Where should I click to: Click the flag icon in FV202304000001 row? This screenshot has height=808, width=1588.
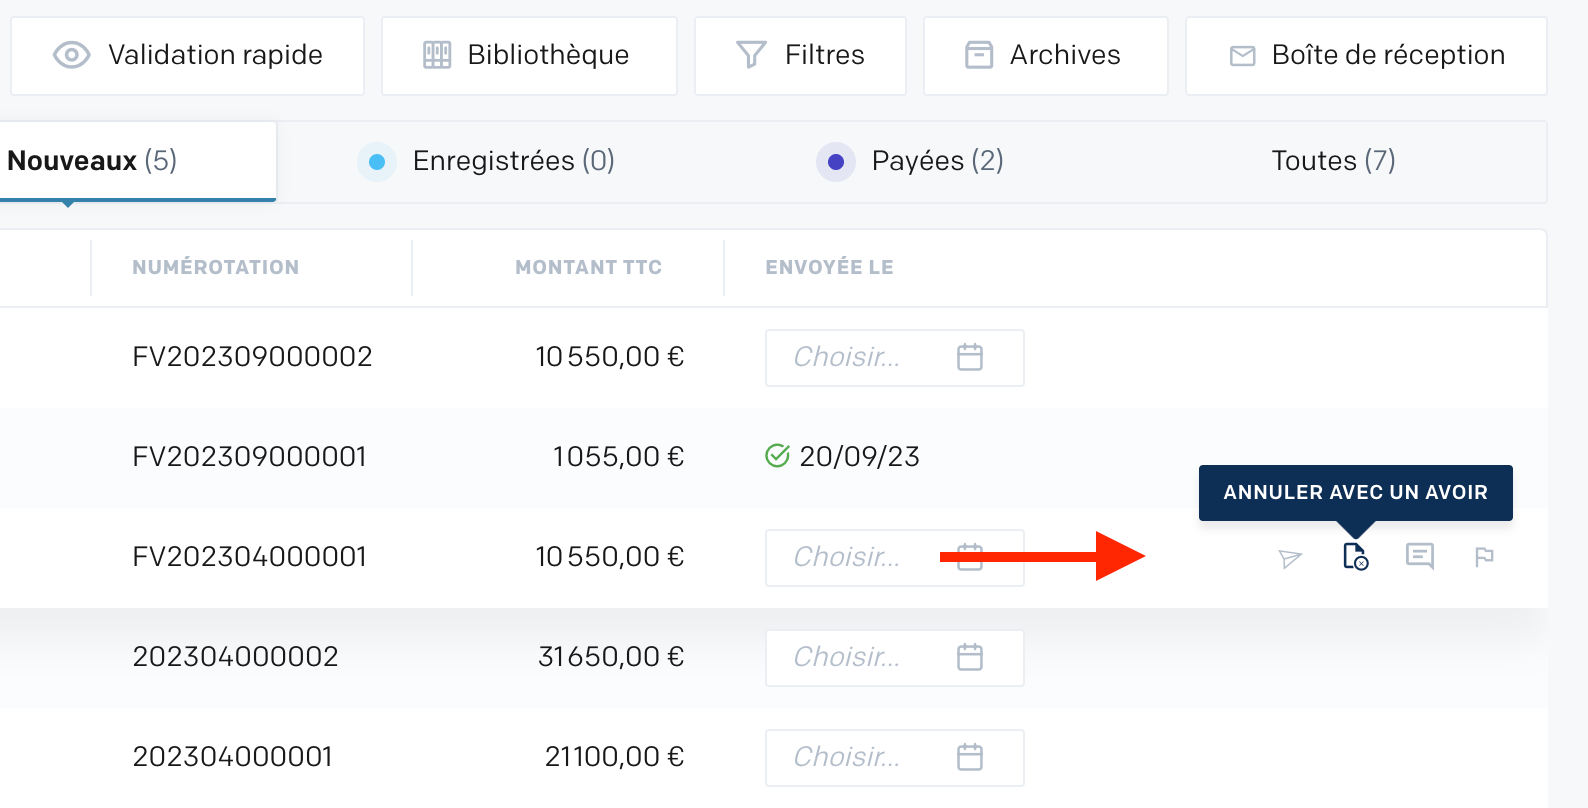coord(1484,557)
